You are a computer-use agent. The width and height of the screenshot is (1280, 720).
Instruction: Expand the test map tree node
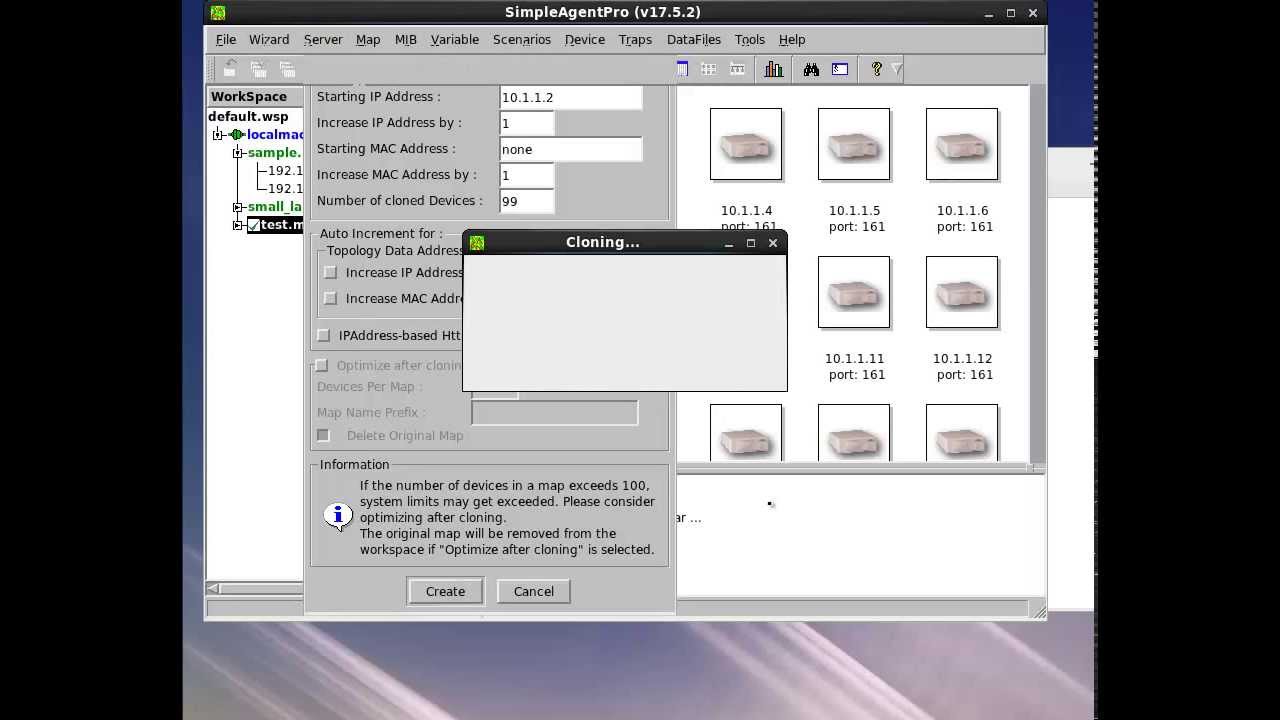(238, 225)
